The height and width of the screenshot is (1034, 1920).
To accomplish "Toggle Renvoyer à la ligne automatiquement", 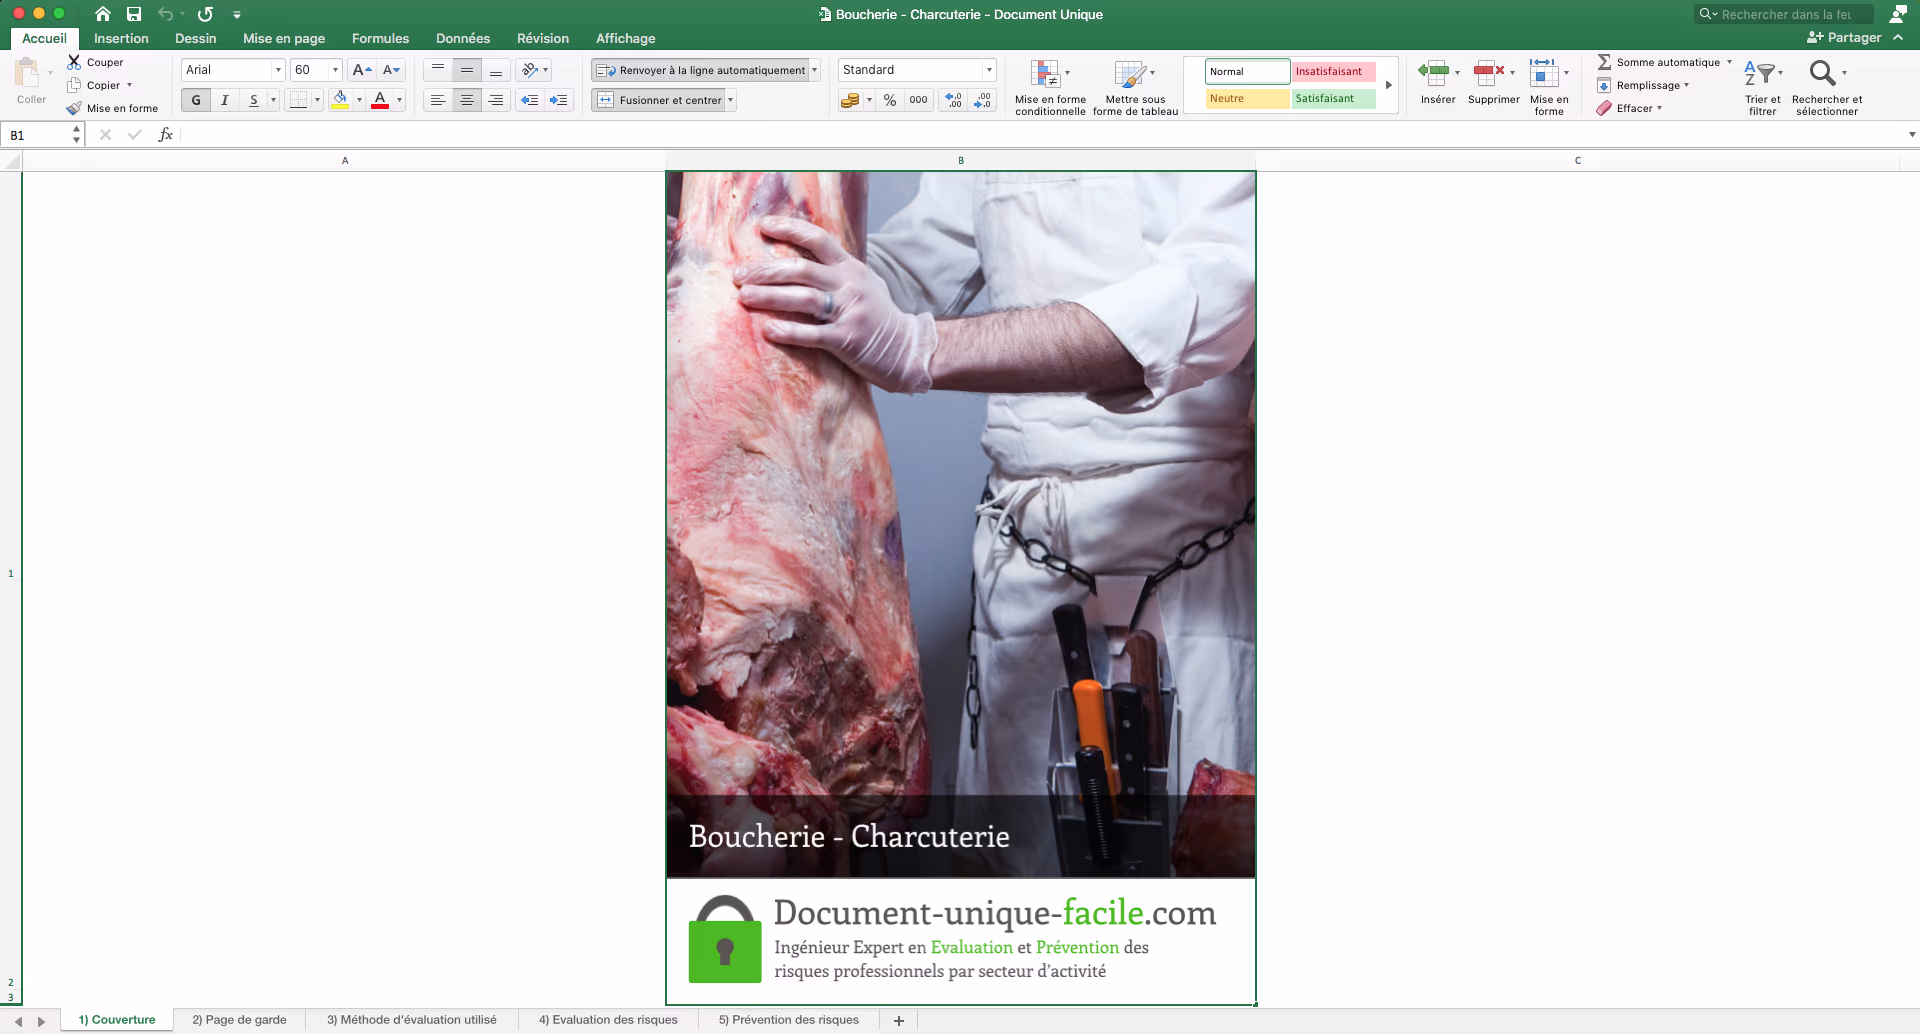I will point(701,70).
